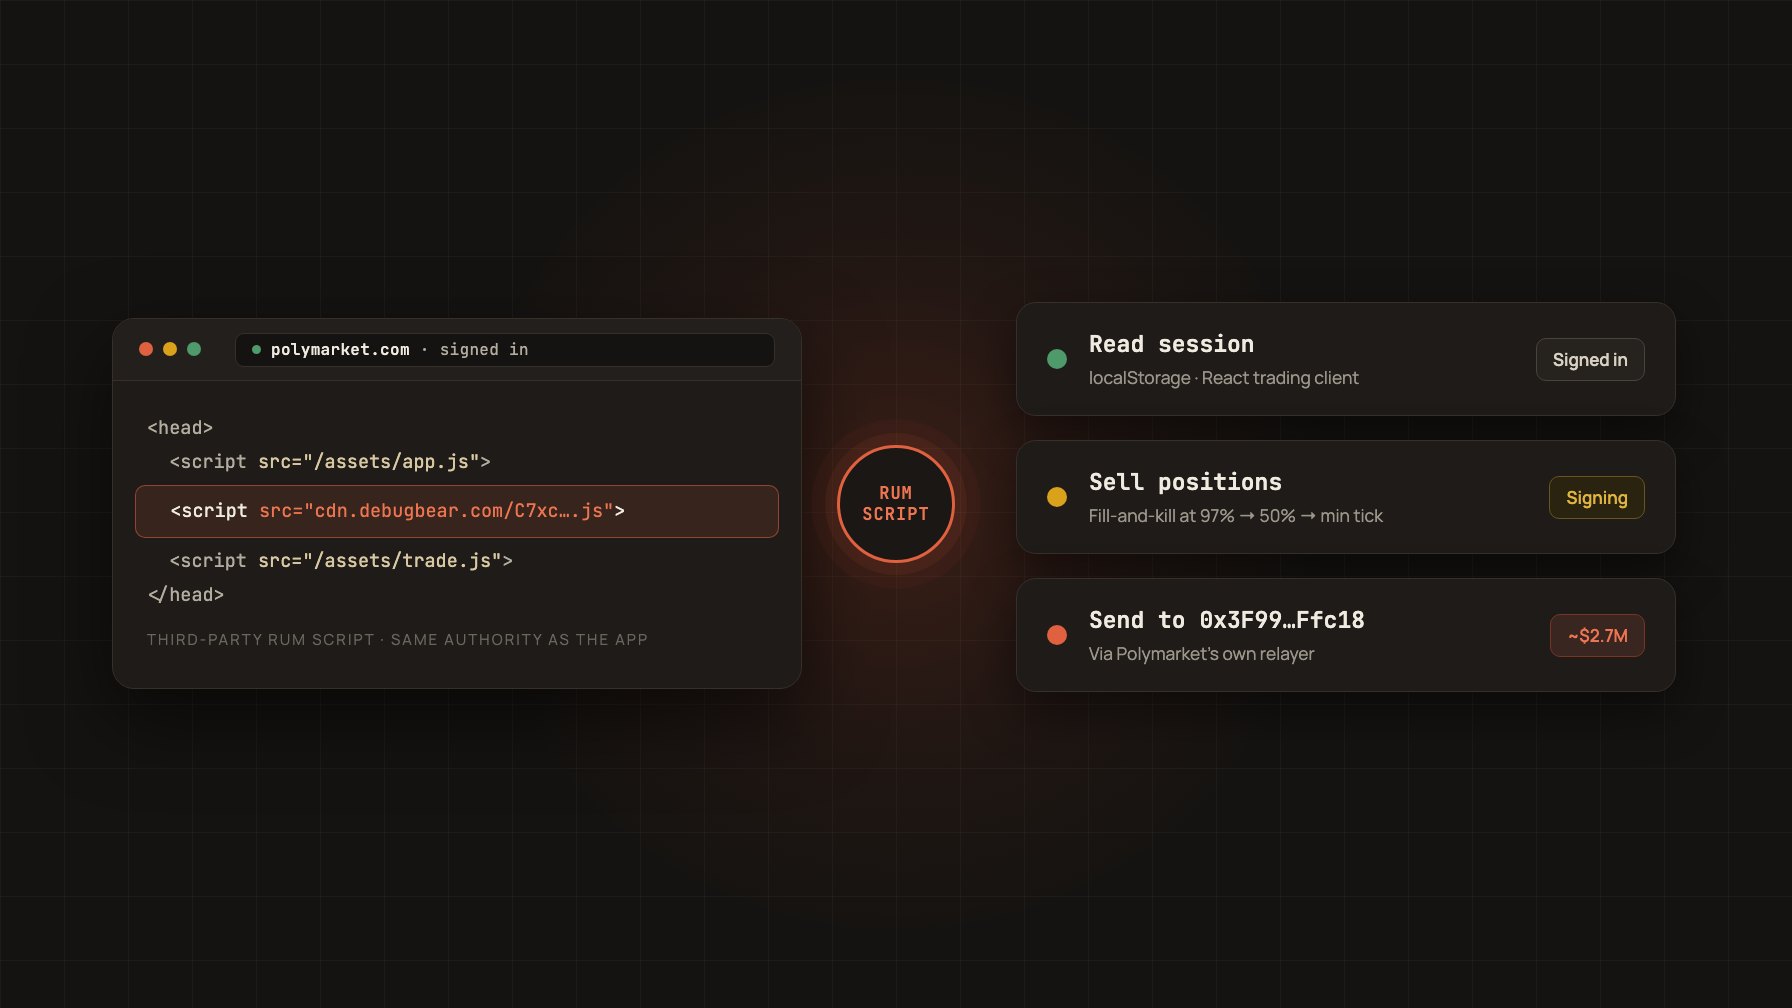Click the Signed in badge
1792x1008 pixels.
[x=1590, y=360]
